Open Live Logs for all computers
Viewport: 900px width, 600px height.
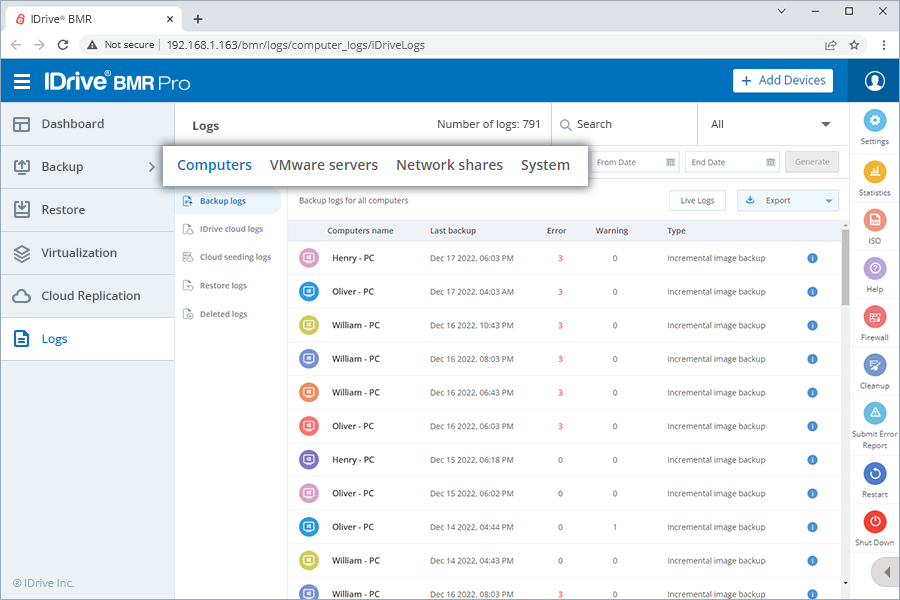pos(697,200)
